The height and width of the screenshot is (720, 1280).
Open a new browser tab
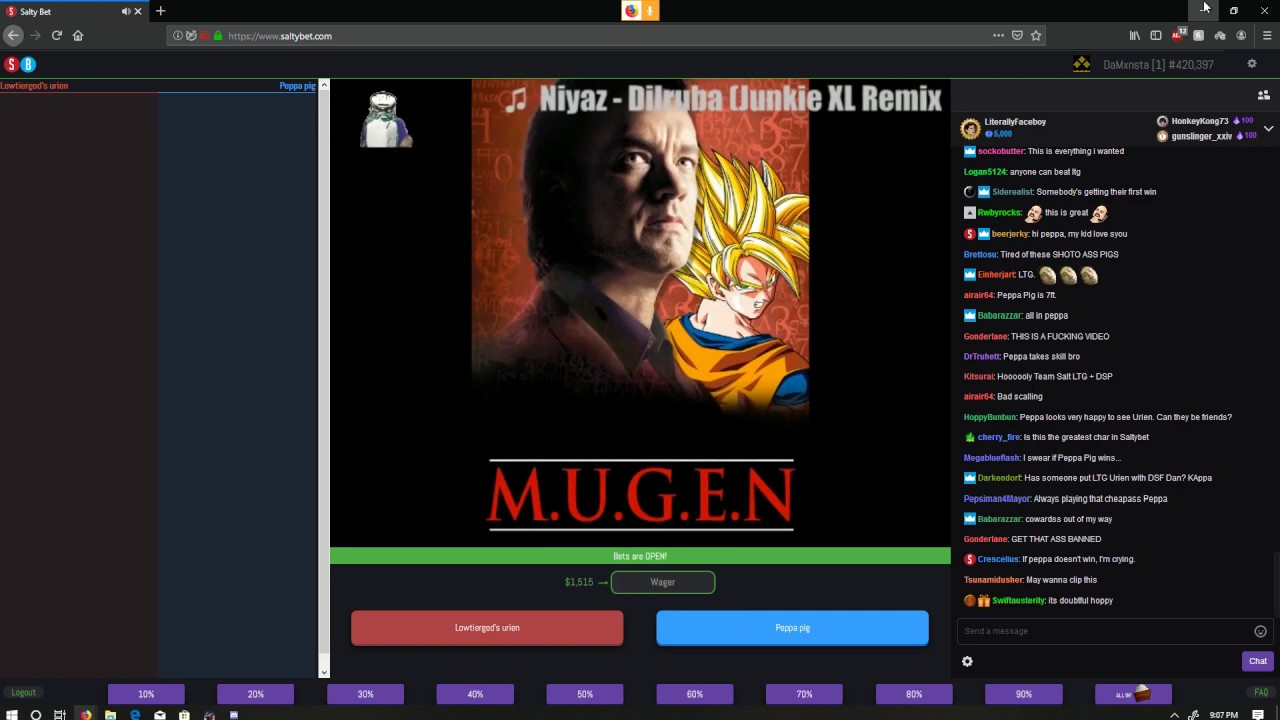pyautogui.click(x=160, y=11)
